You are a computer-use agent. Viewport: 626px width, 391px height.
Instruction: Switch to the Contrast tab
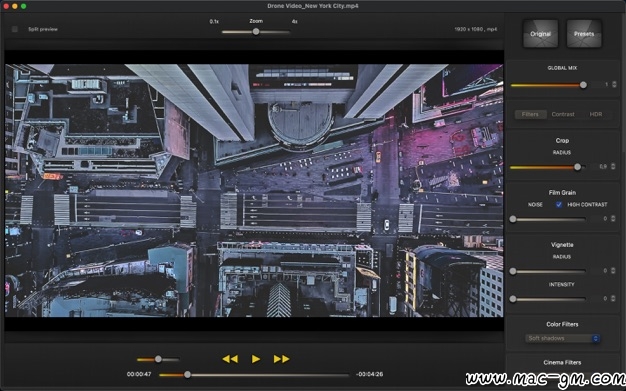pos(563,114)
